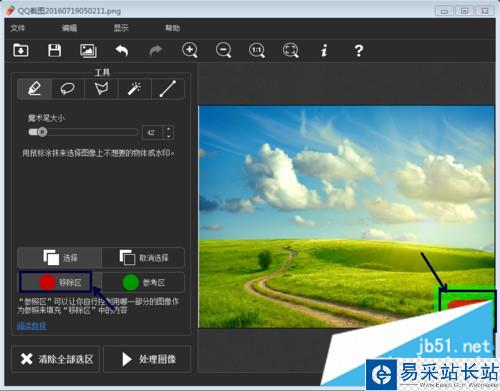Select the marker brush tool
Screen dimensions: 500x391
coord(35,89)
